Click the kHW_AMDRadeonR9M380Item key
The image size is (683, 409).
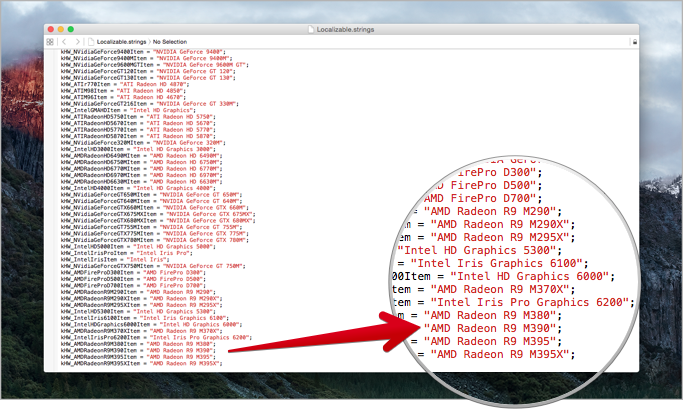point(99,345)
